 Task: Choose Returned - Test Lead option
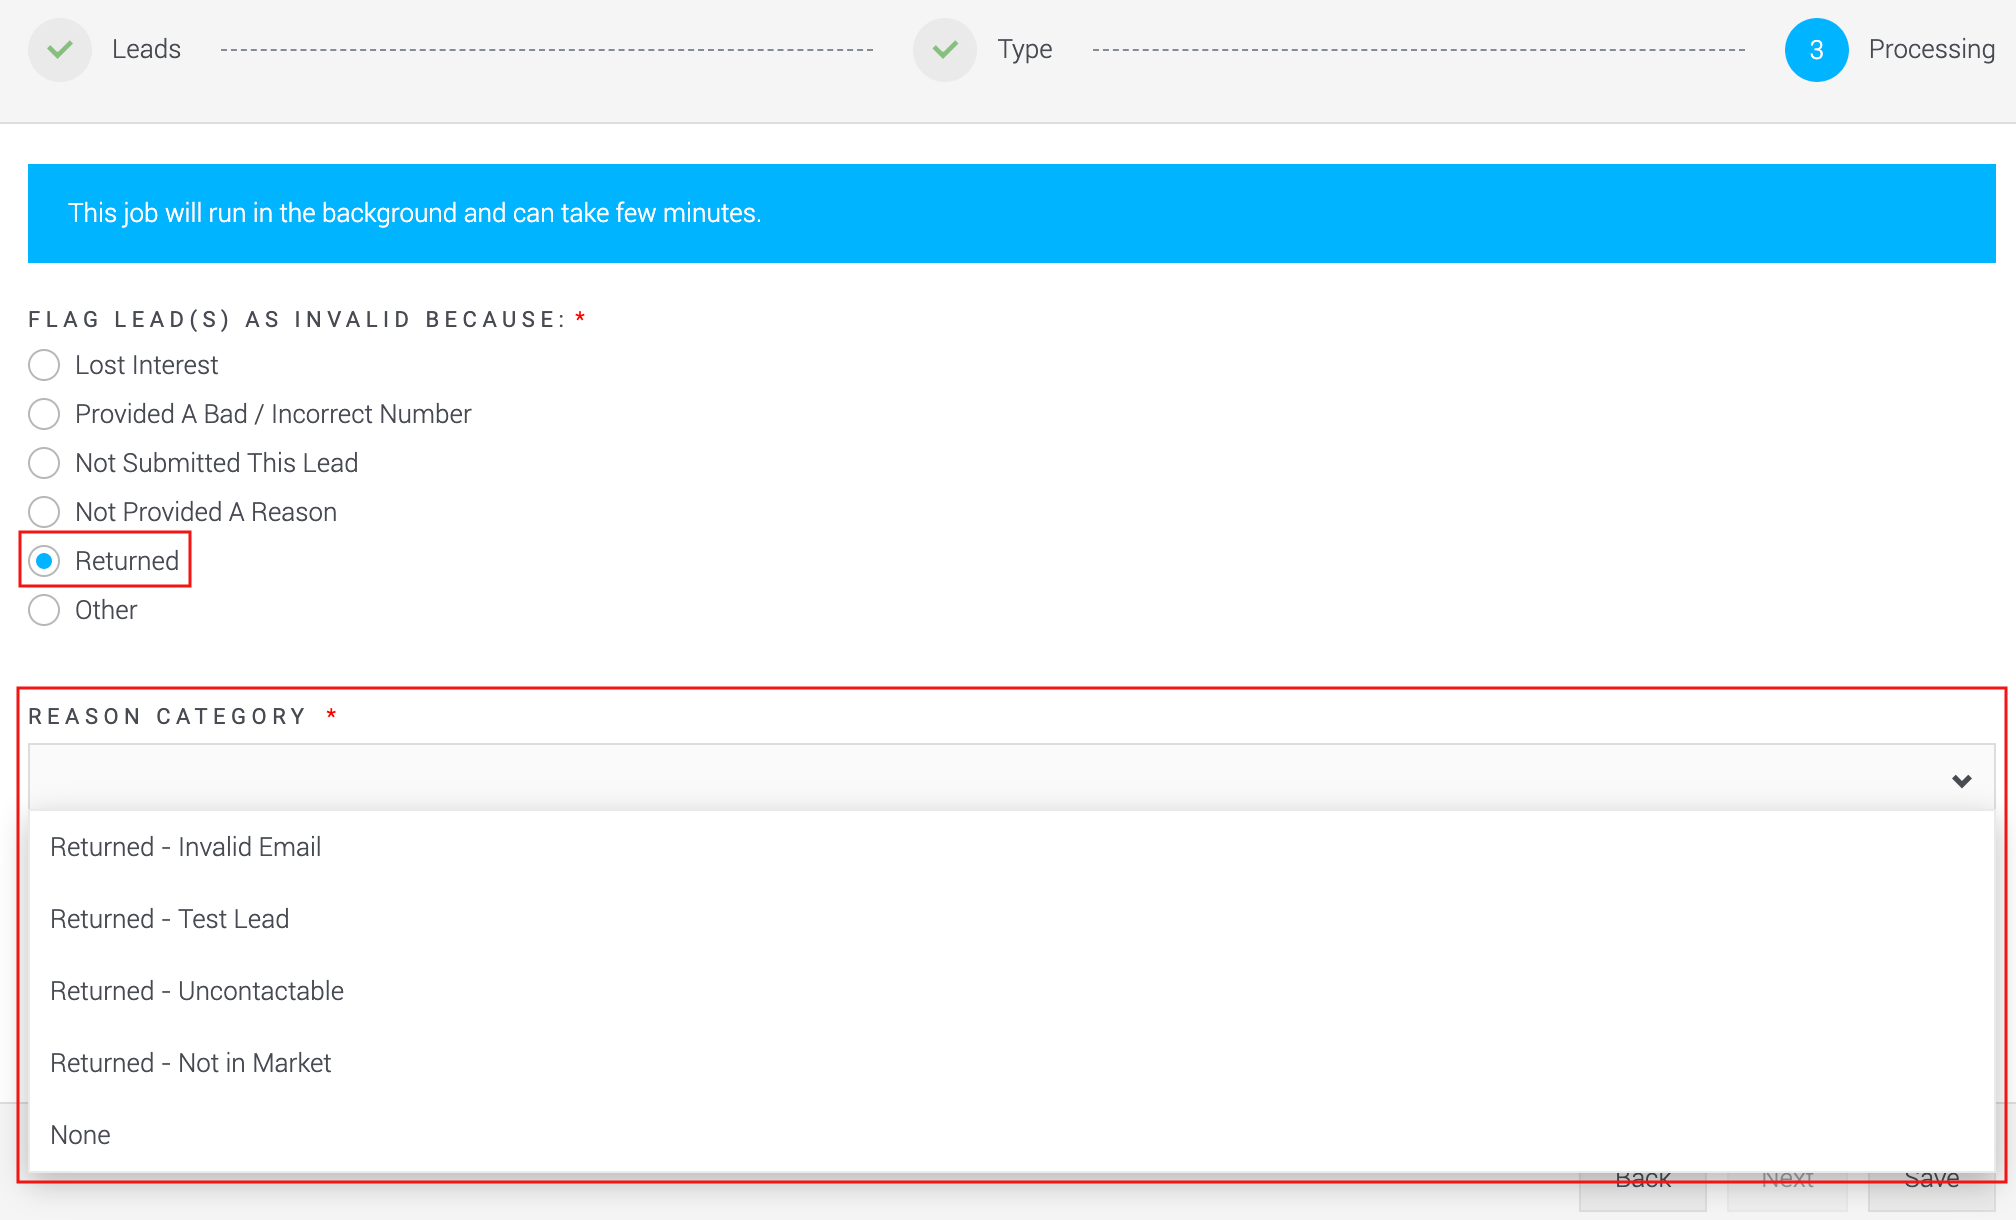(1012, 919)
